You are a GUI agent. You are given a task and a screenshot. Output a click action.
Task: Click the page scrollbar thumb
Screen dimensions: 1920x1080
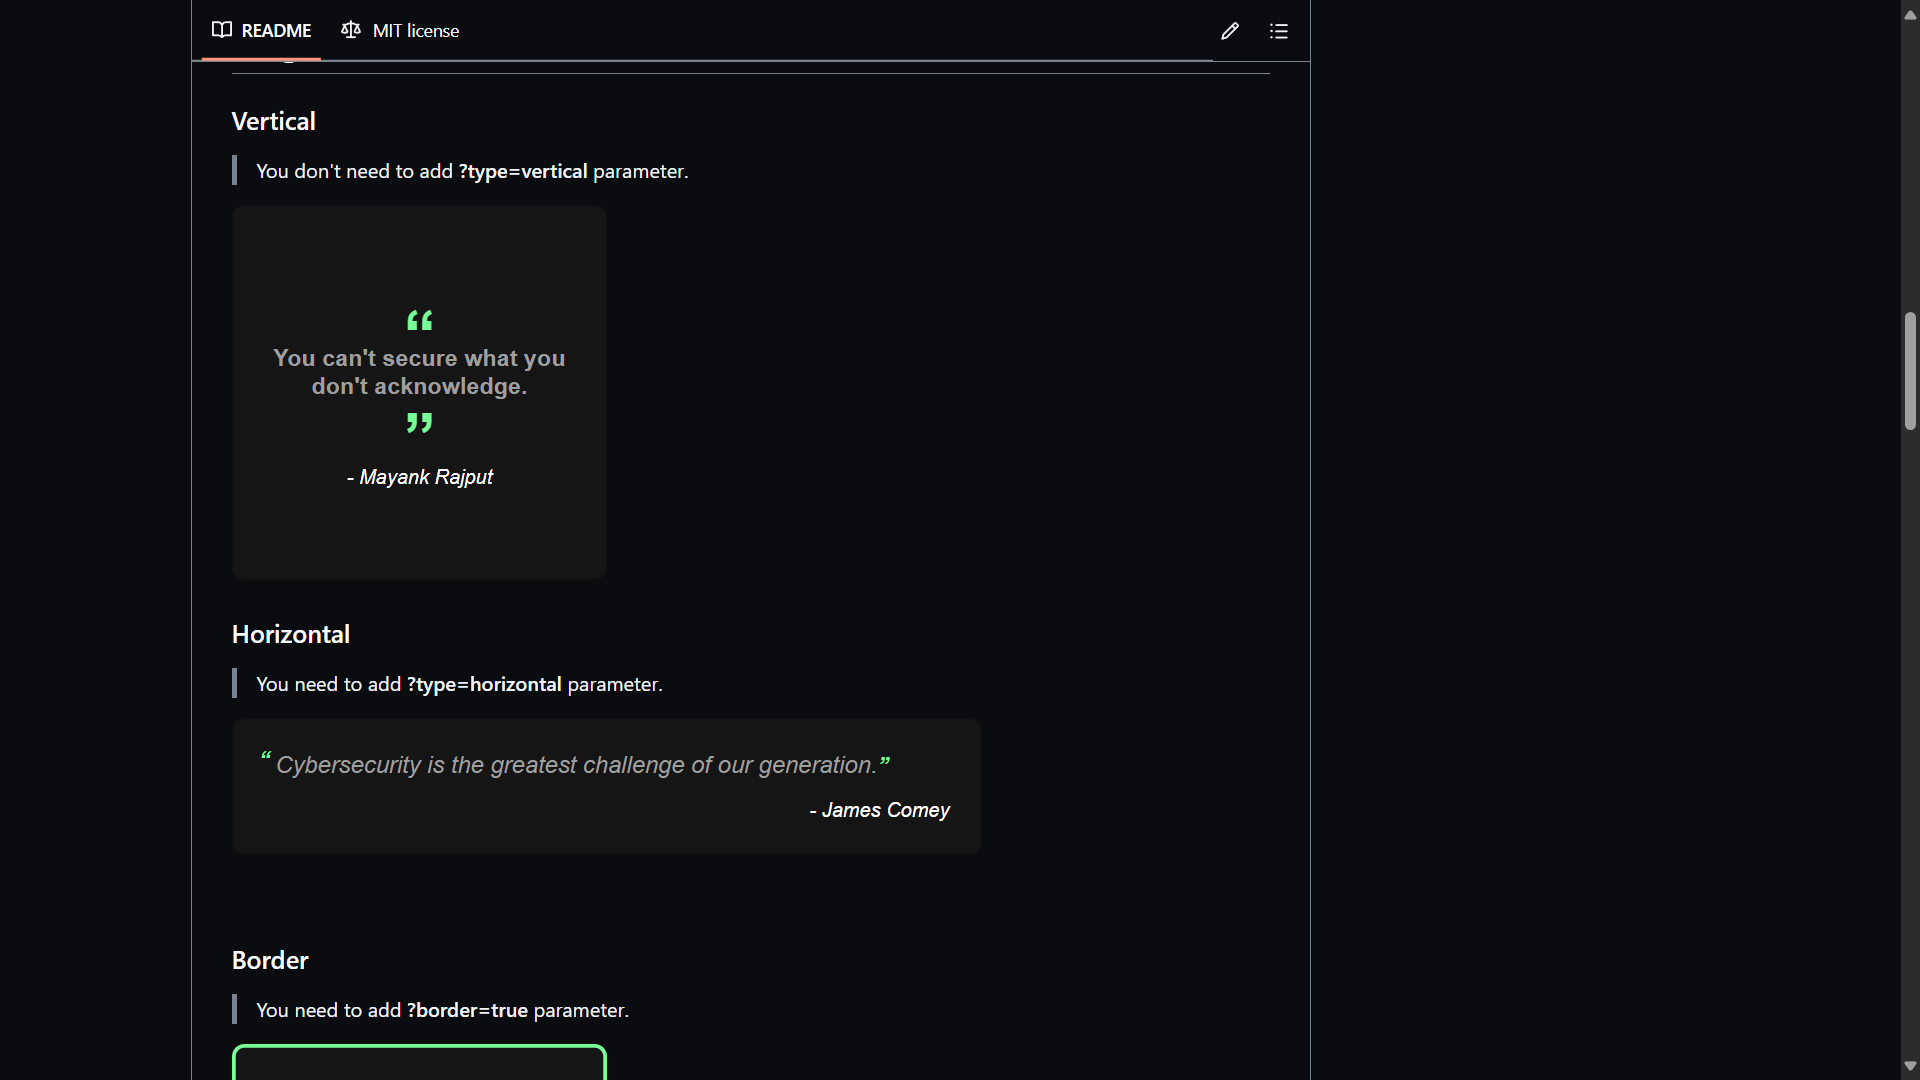(x=1910, y=371)
